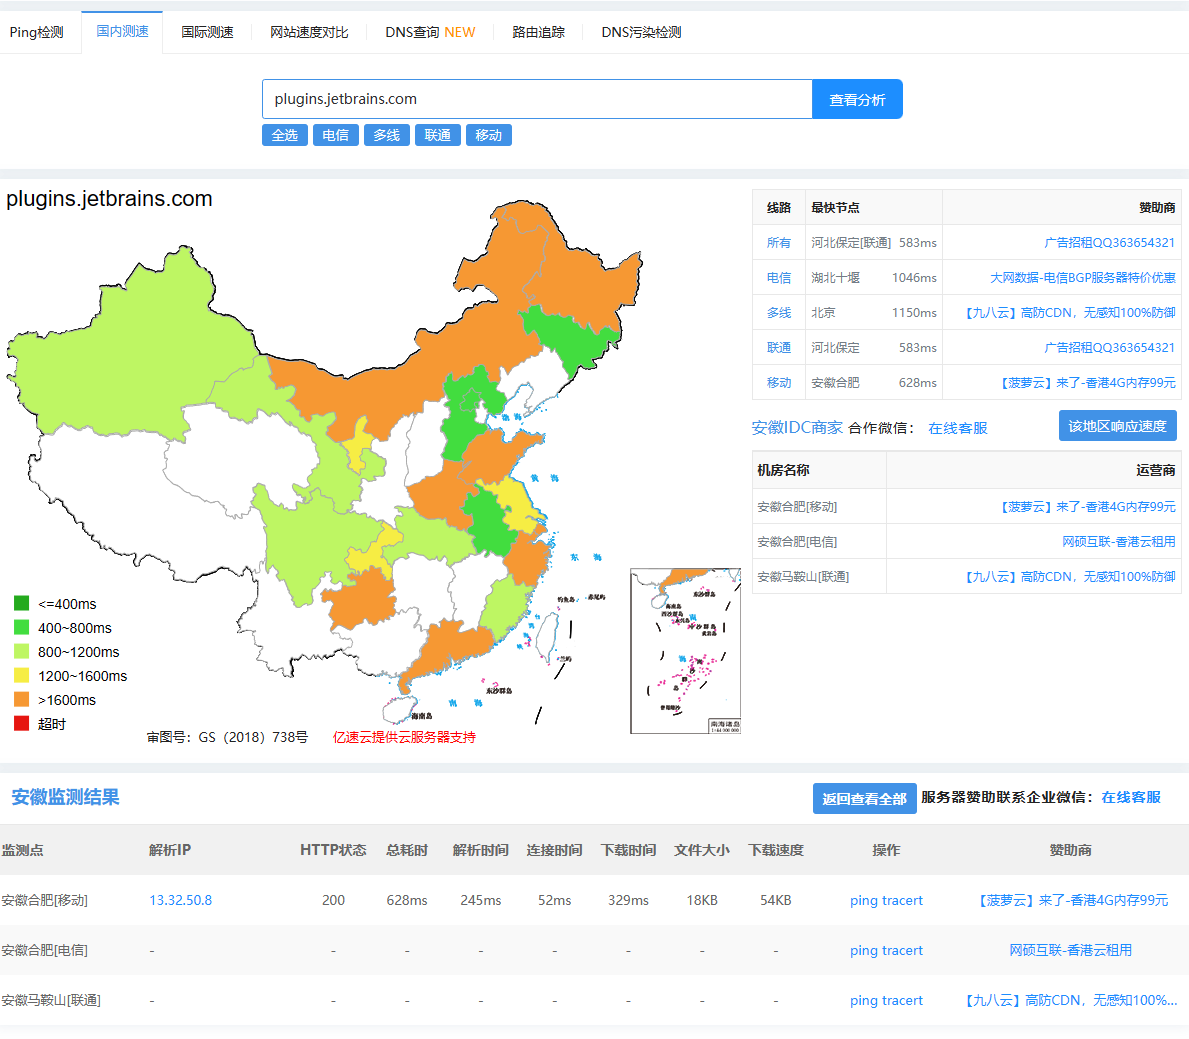Select the 国内测速 tab
1189x1039 pixels.
[x=122, y=32]
